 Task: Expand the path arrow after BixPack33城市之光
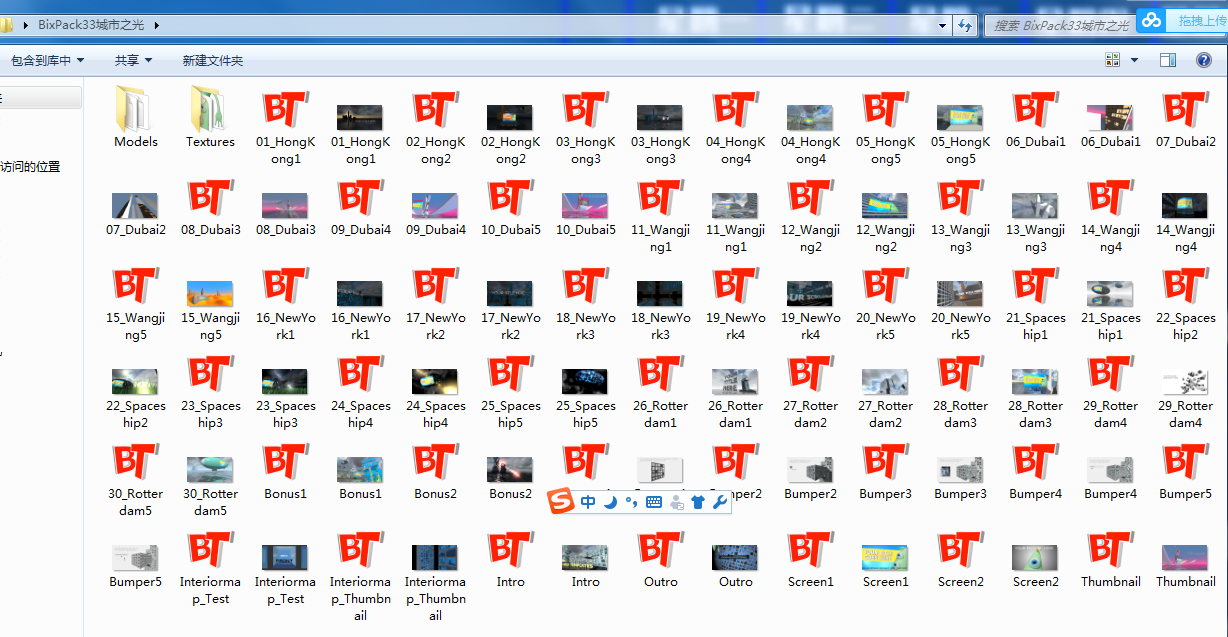click(157, 25)
